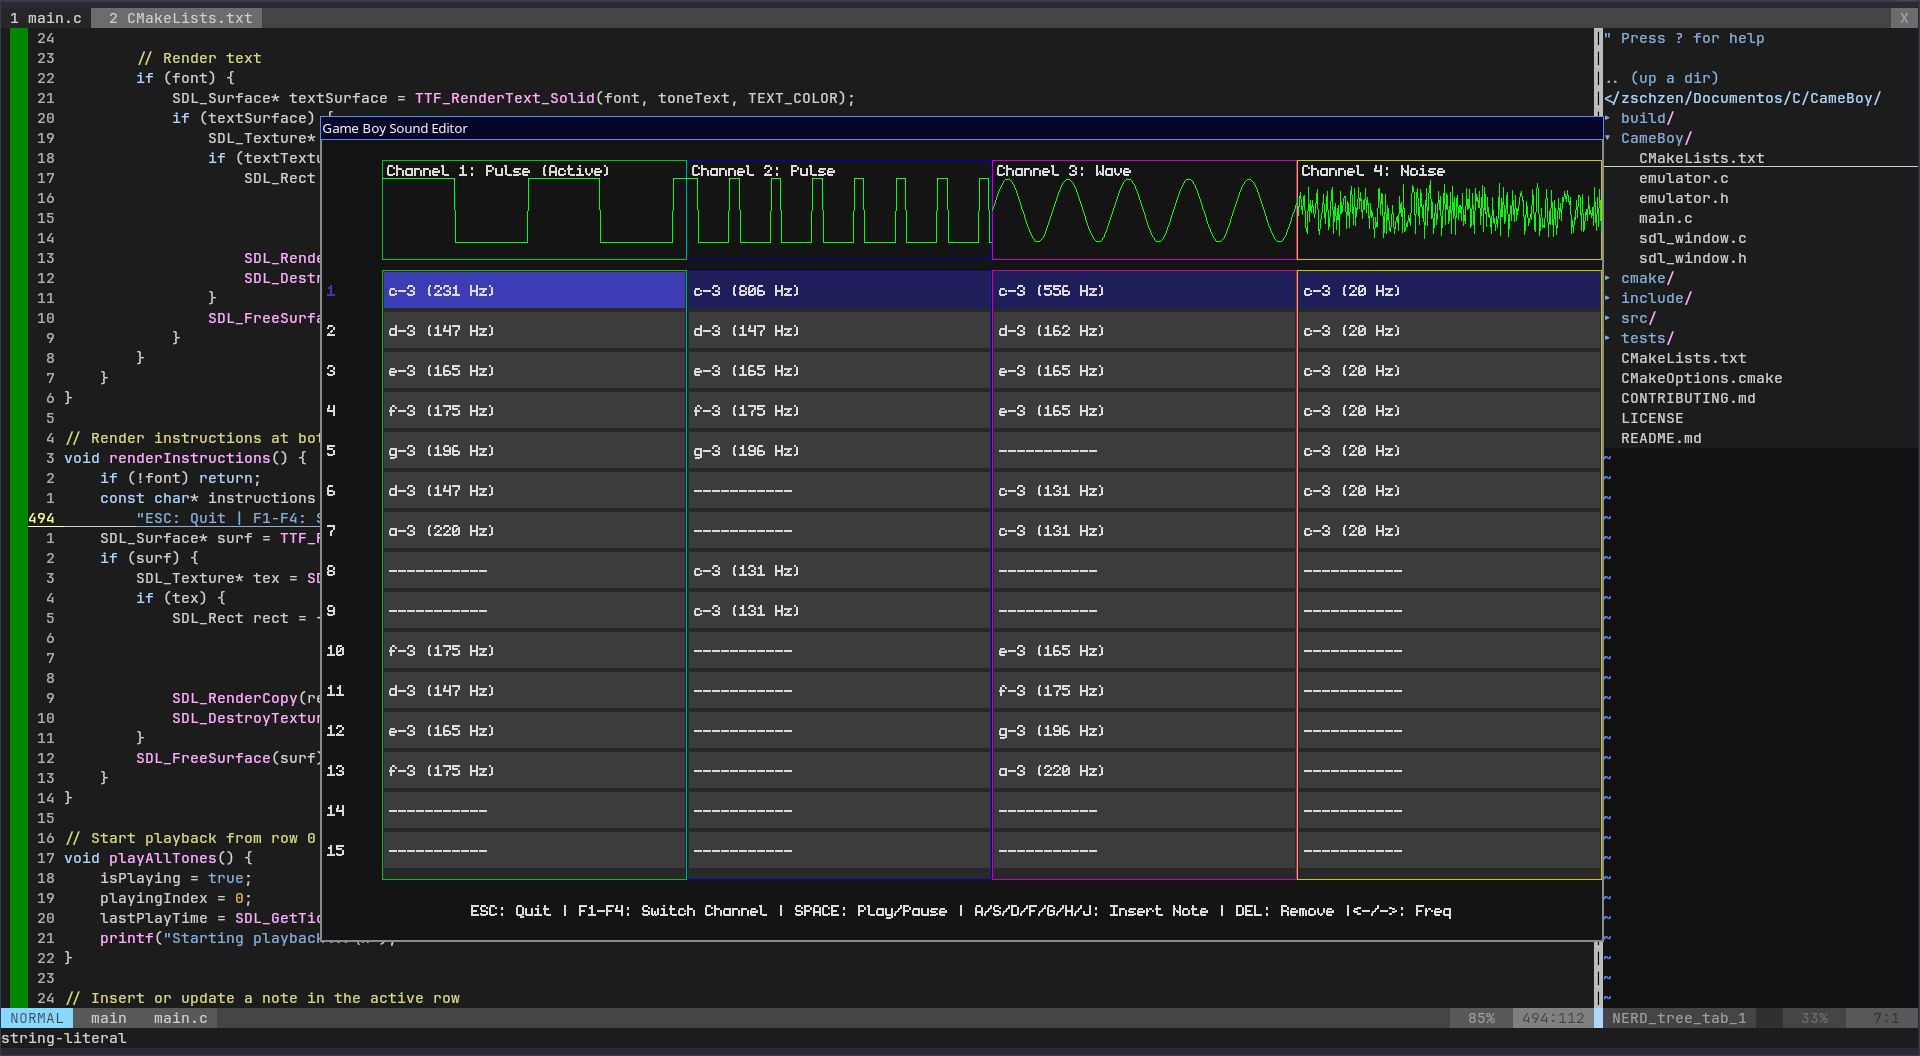
Task: Select Channel 2 row 1 c-3 (806 Hz)
Action: point(839,290)
